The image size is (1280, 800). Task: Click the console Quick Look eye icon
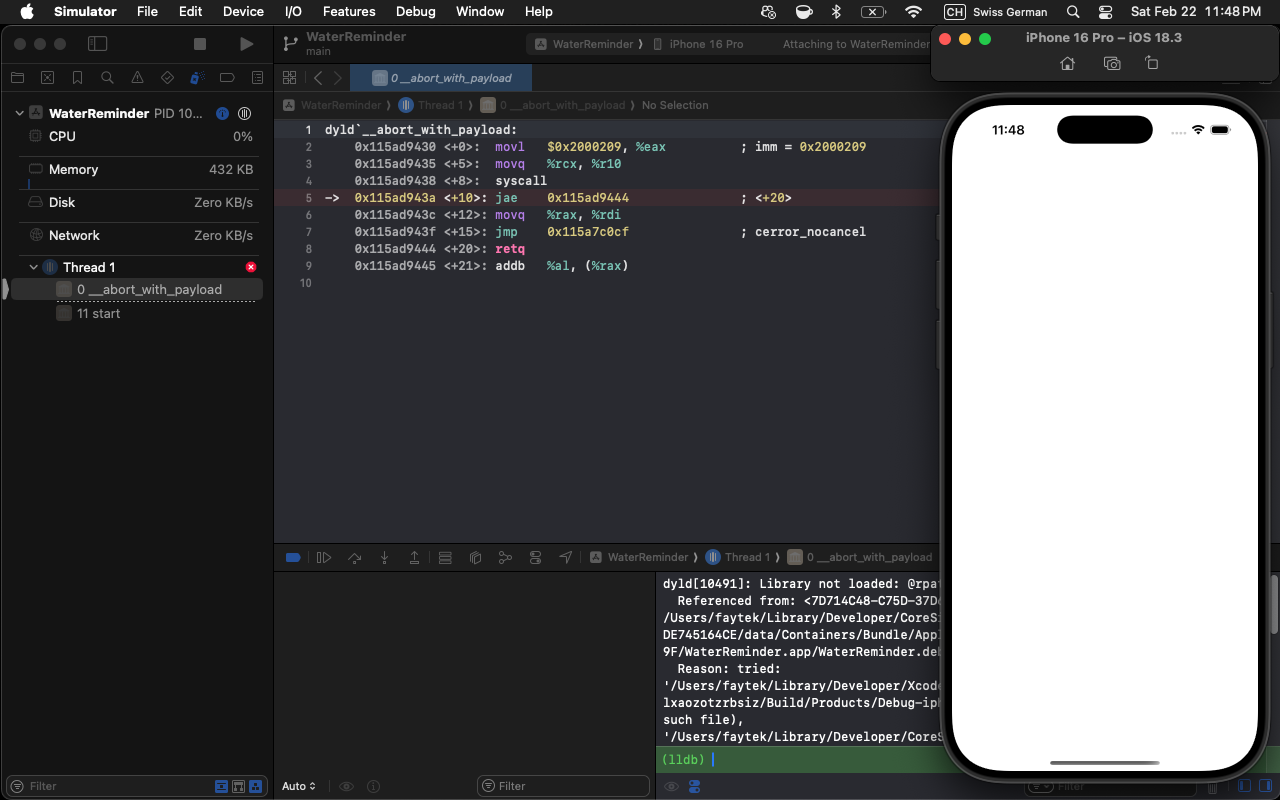(671, 786)
